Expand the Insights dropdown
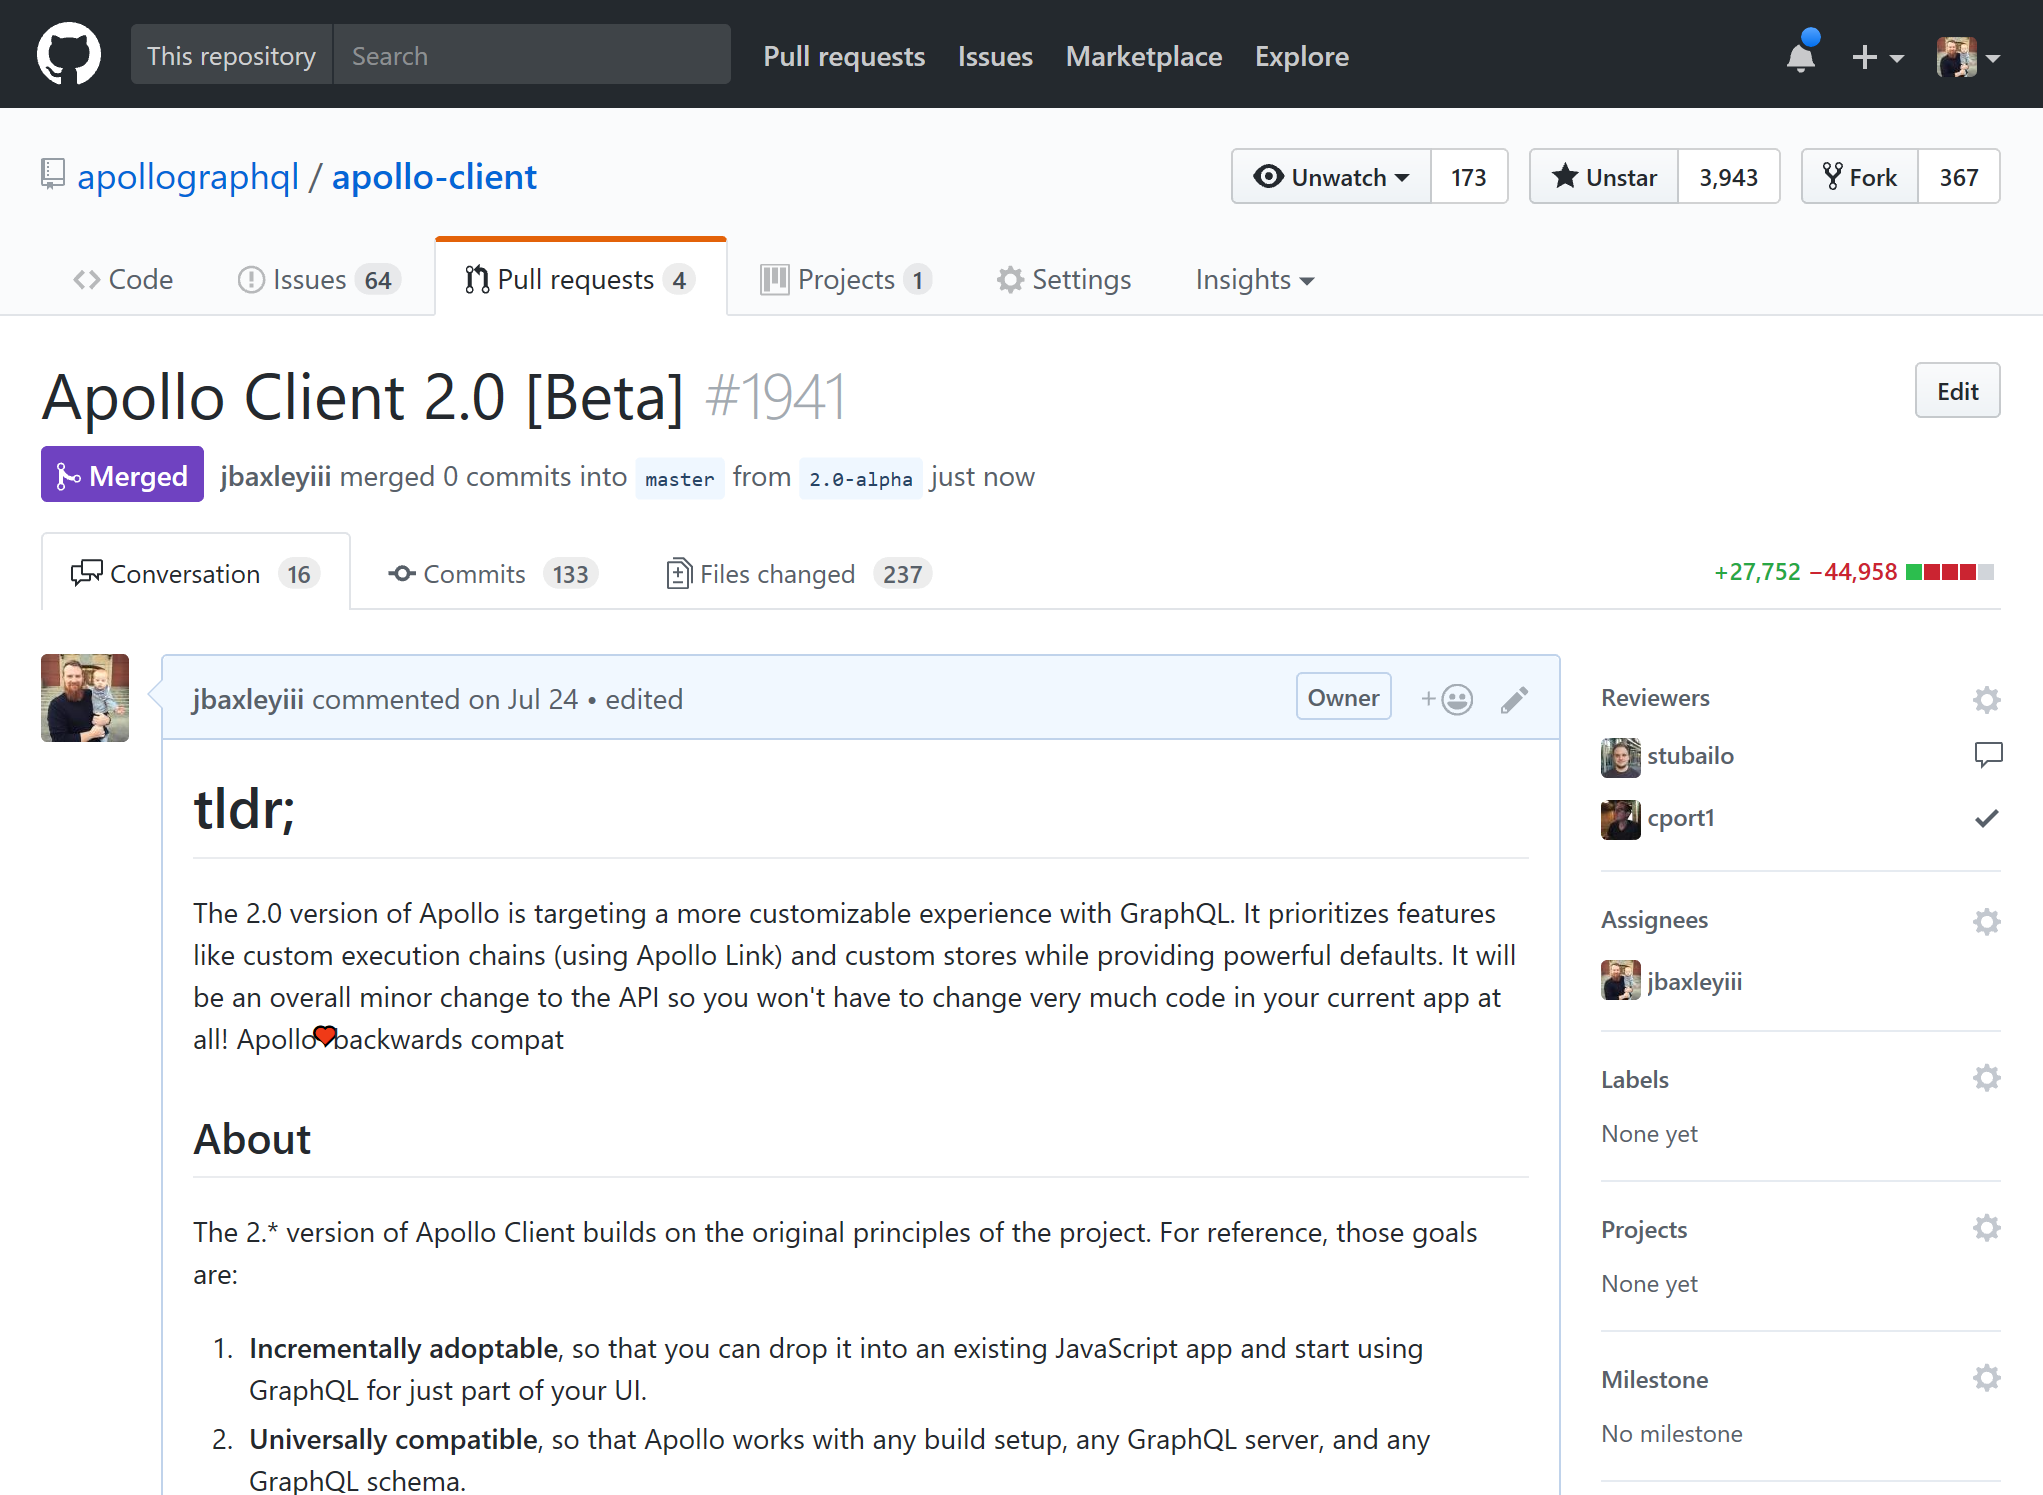 click(x=1254, y=279)
